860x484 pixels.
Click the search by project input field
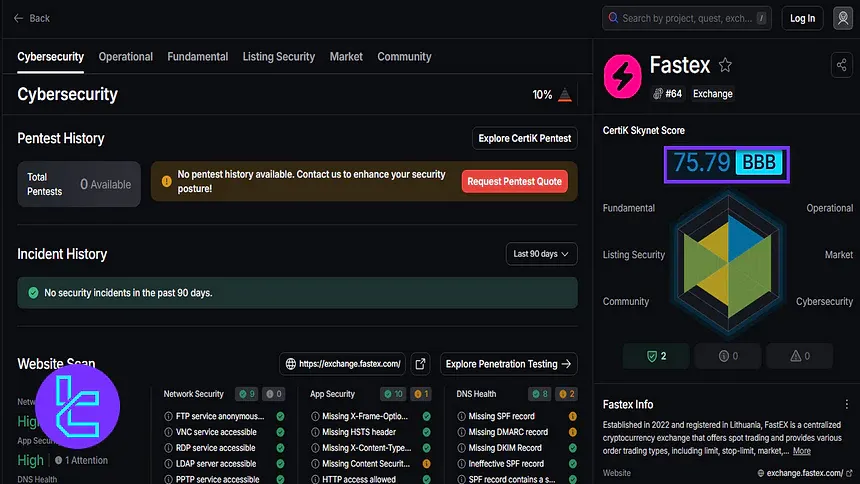point(686,18)
